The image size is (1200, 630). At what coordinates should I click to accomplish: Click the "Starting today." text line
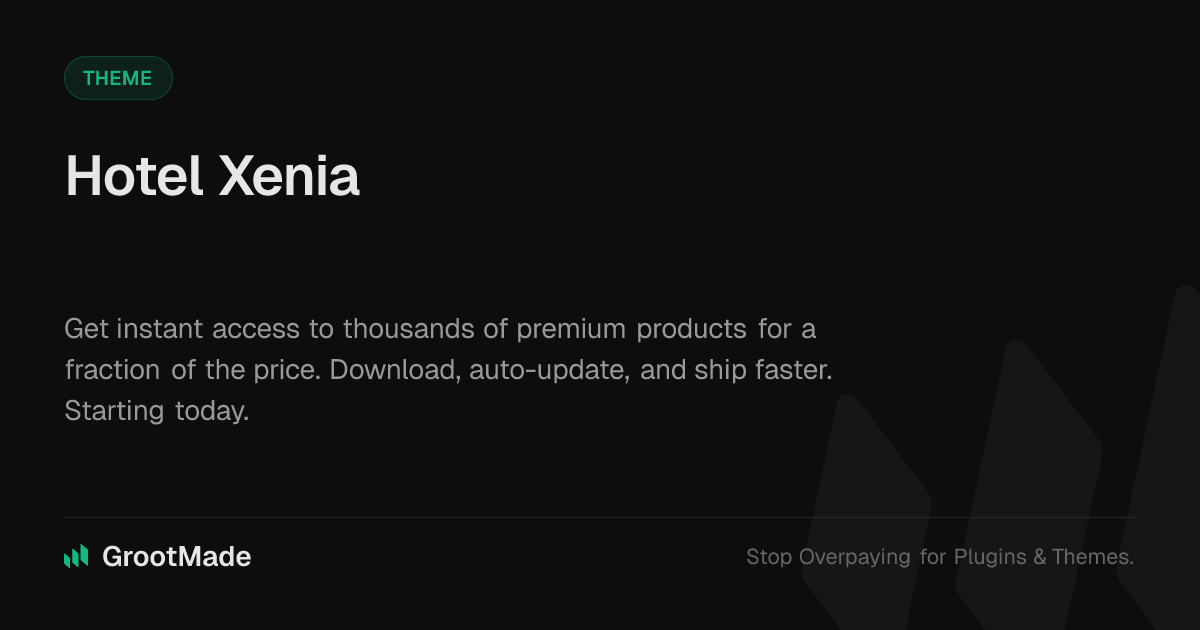point(157,410)
